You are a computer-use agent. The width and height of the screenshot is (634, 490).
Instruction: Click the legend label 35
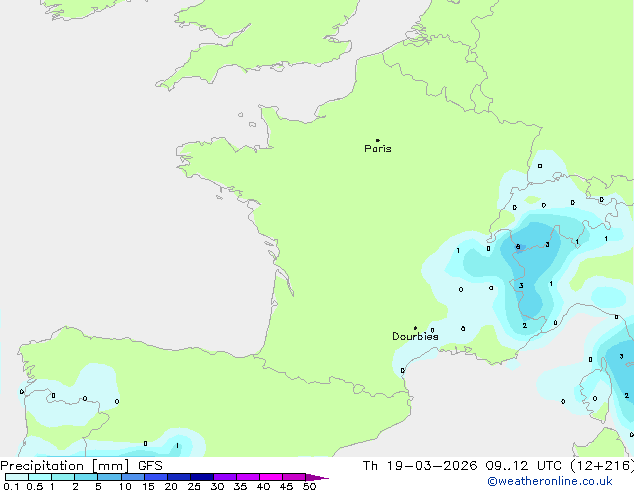click(x=240, y=486)
